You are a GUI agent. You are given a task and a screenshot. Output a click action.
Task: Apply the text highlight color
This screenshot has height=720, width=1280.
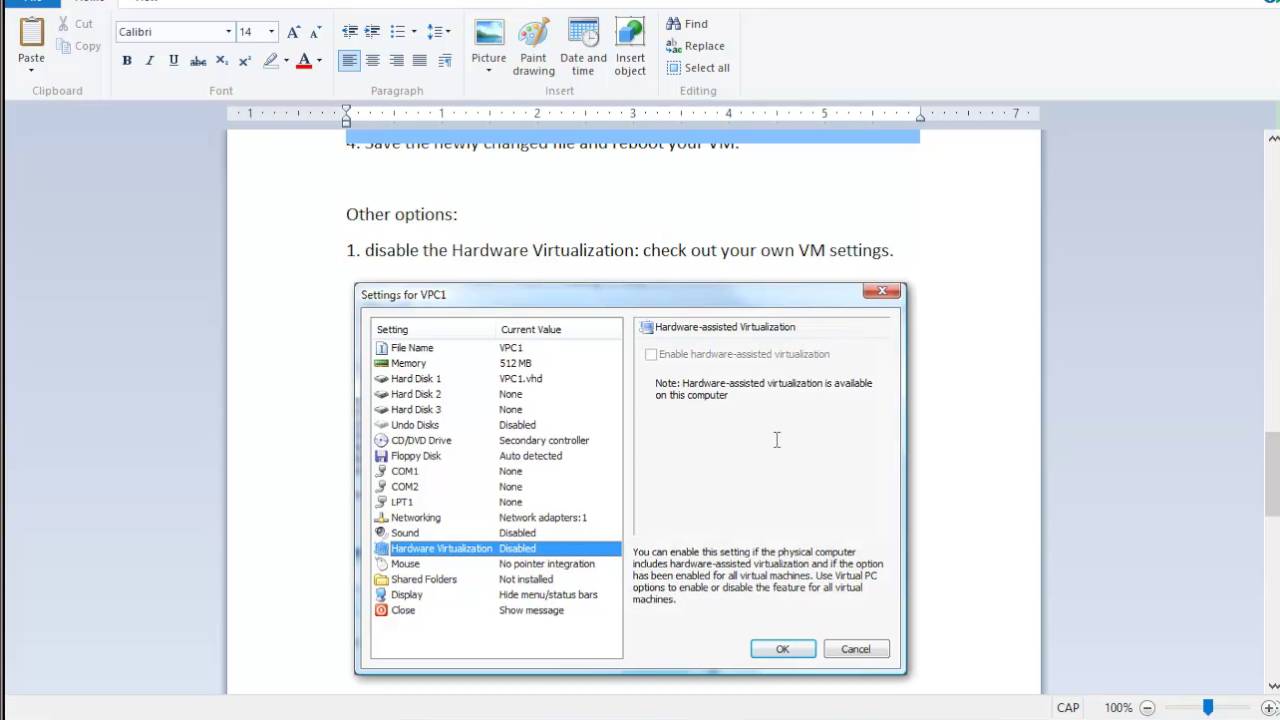point(271,61)
